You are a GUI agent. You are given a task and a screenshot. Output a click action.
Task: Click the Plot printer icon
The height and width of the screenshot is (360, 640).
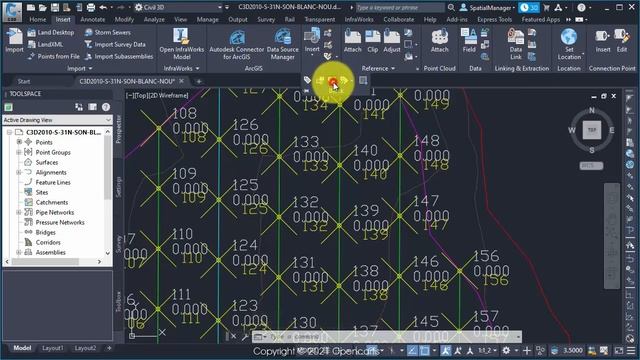[91, 7]
